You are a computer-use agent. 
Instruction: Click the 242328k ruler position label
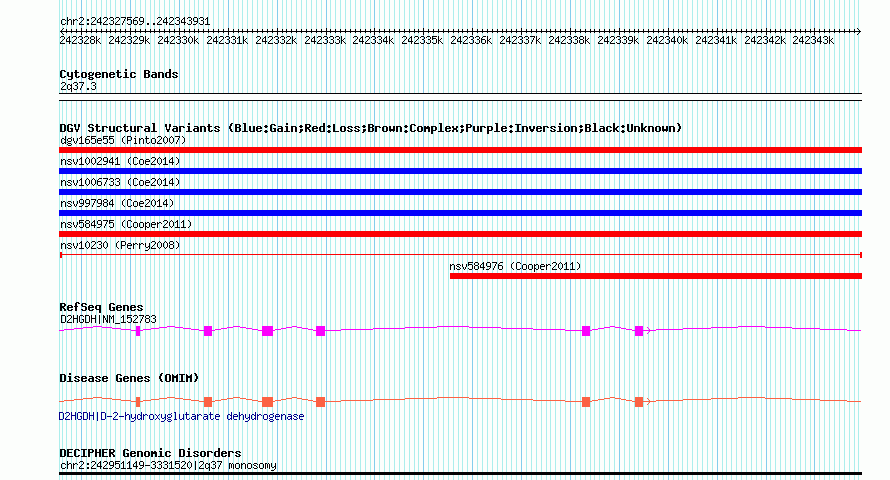[80, 40]
